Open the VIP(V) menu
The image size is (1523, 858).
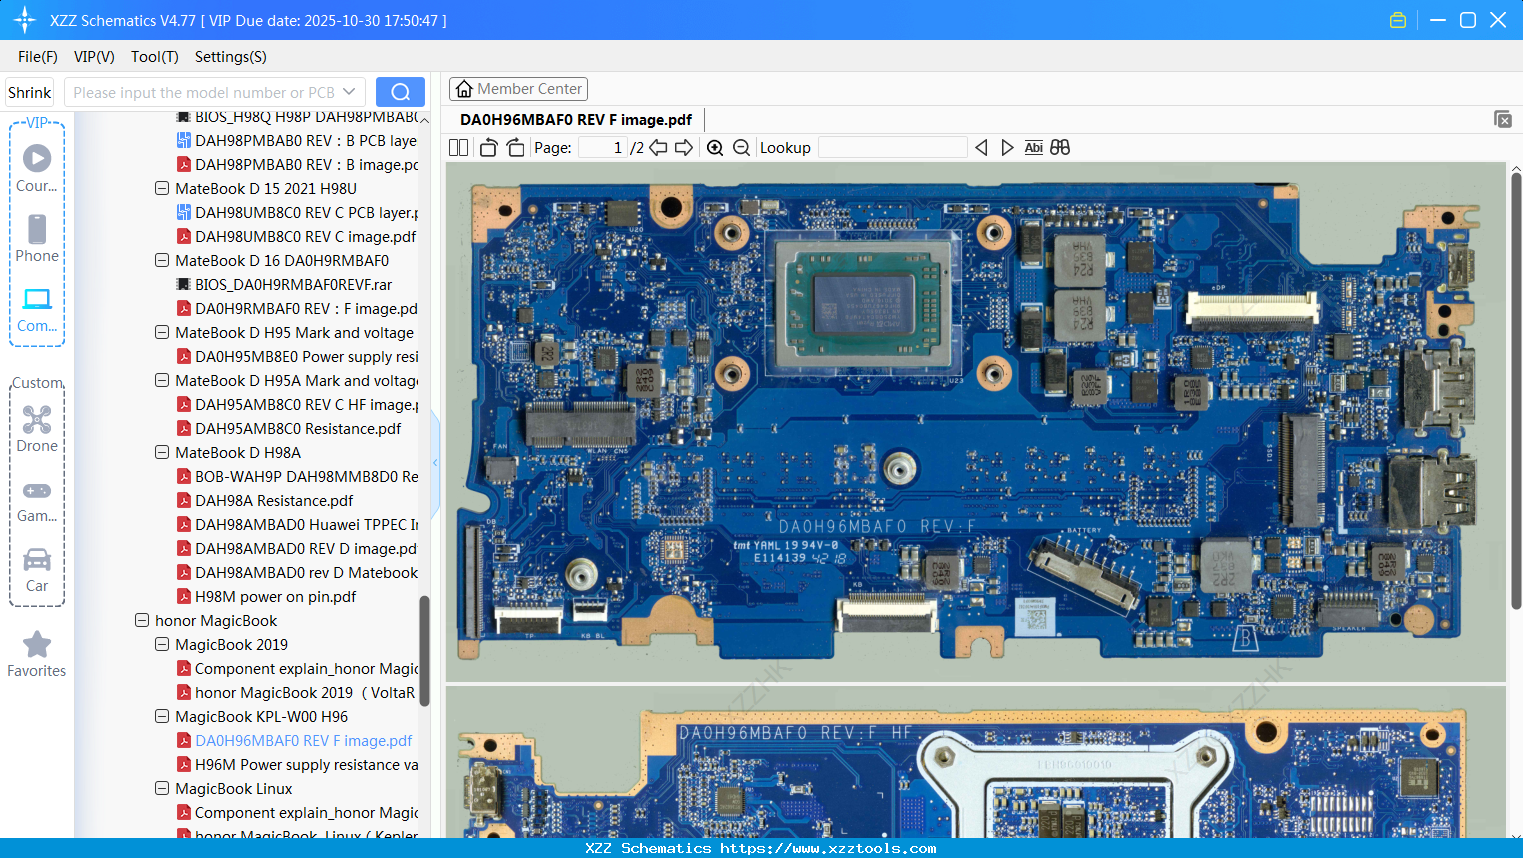(94, 57)
